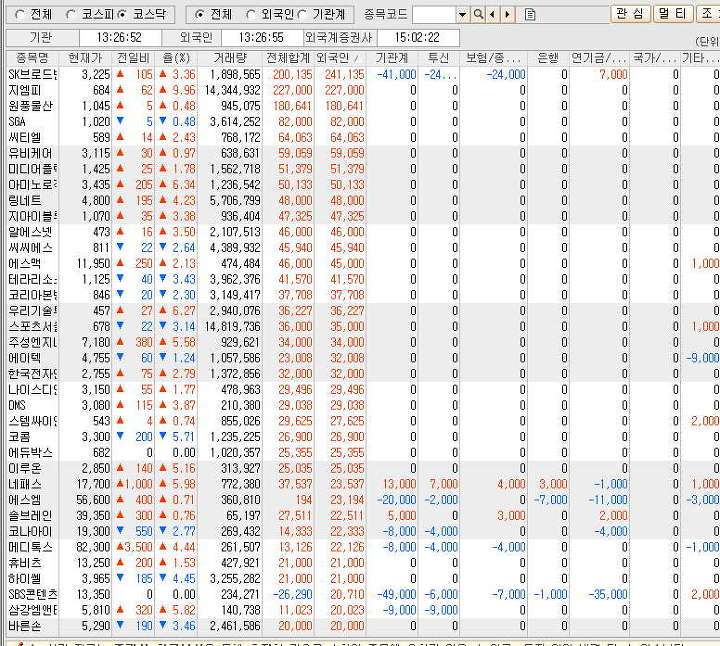Focus the 종목코드 input field
This screenshot has height=646, width=720.
point(434,15)
